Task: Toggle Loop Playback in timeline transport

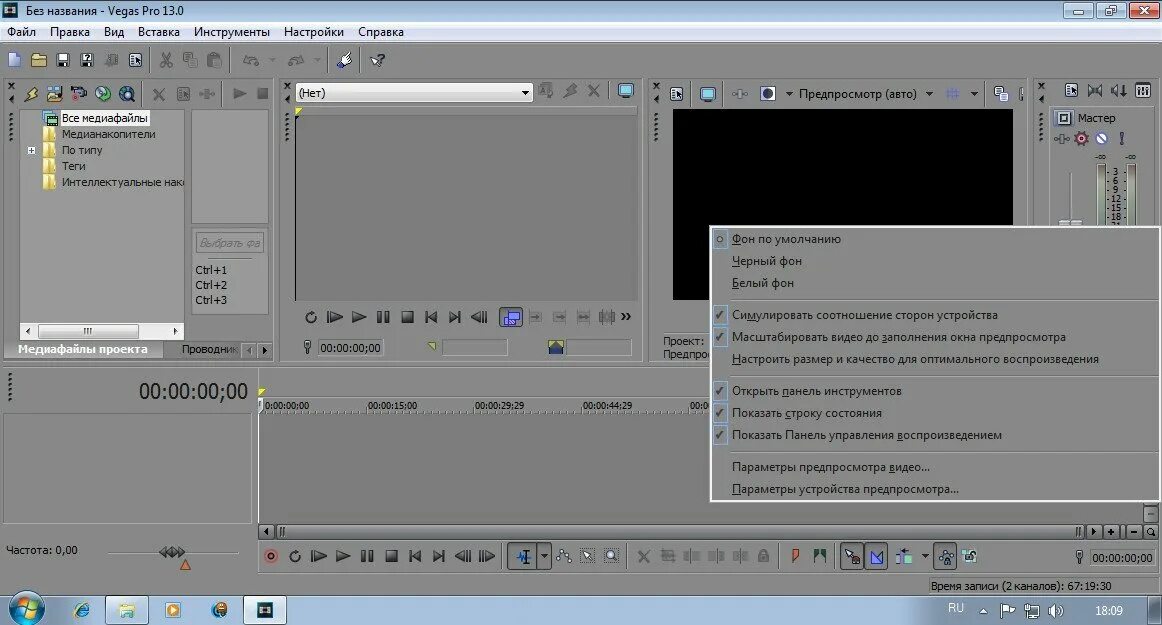Action: [x=295, y=556]
